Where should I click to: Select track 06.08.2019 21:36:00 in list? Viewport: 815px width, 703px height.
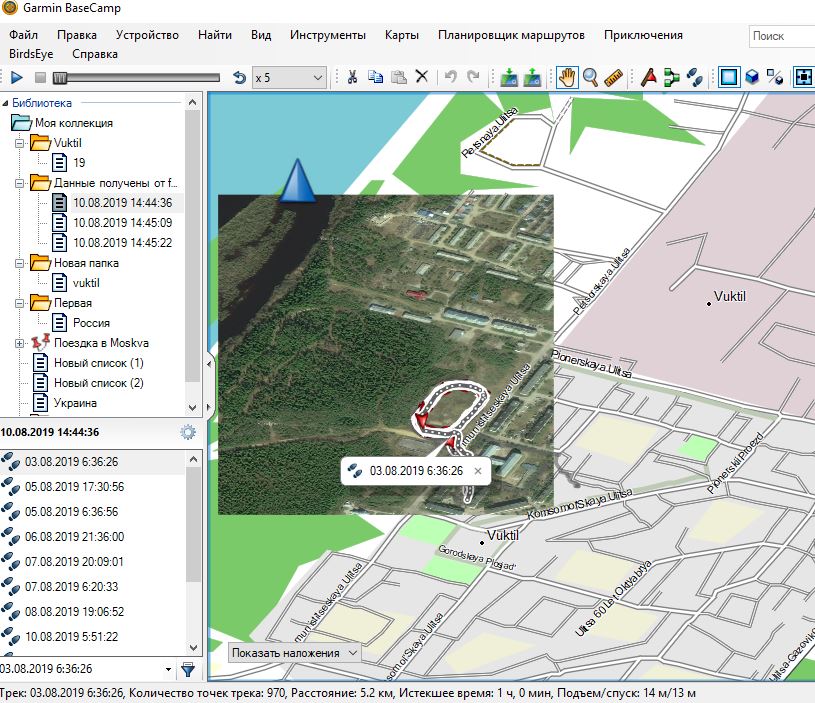point(74,536)
